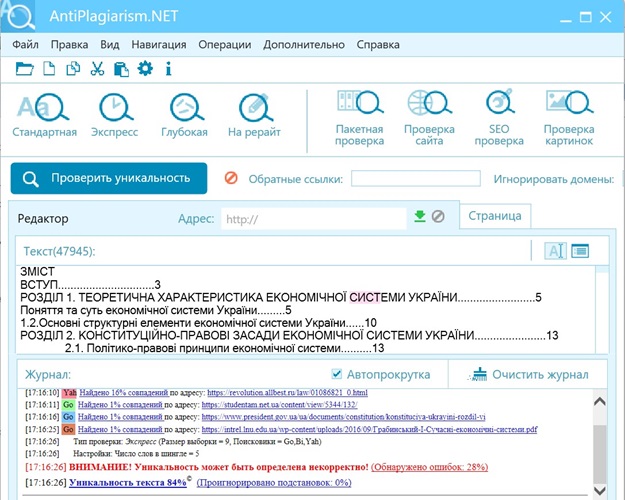Click the journal scrollbar up arrow
625x500 pixels.
(599, 402)
